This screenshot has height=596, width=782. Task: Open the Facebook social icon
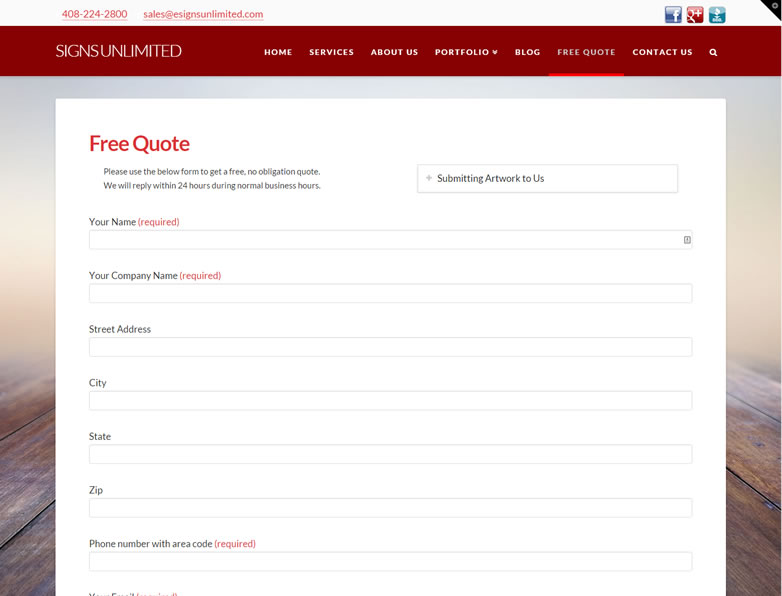(x=673, y=14)
